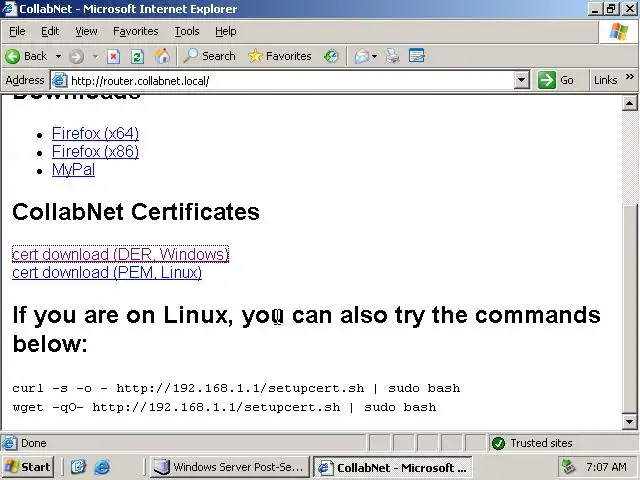Click cert download (PEM, Linux) link
Screen dimensions: 640x480
tap(107, 272)
